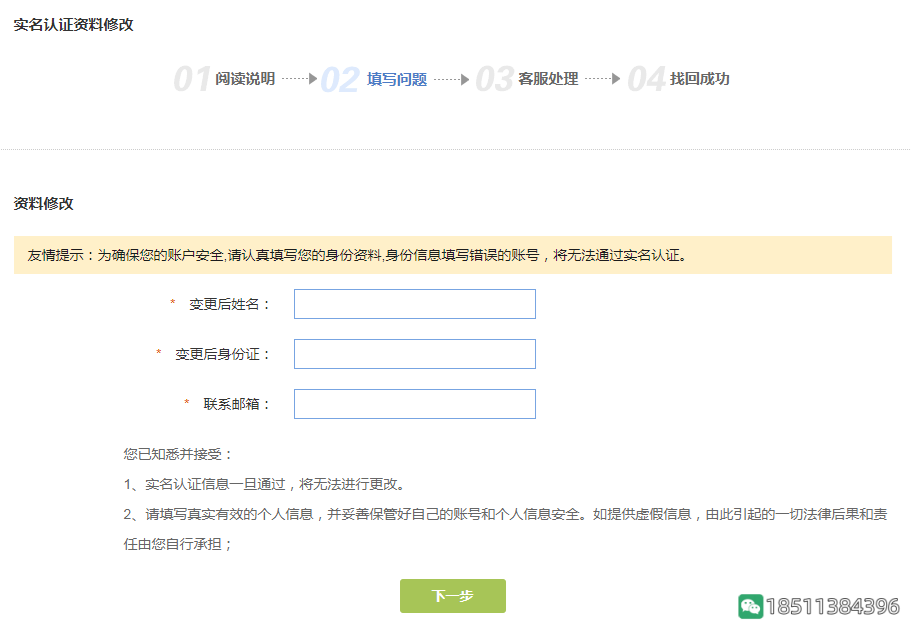Screen dimensions: 911x632
Task: Click the '变更后姓名' input field
Action: click(414, 303)
